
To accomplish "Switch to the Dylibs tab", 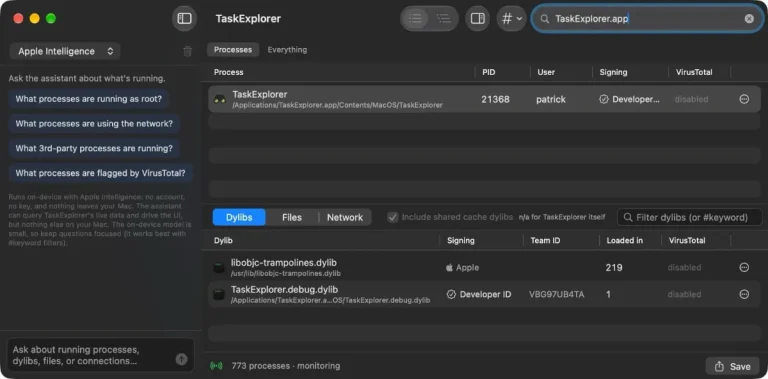I will (x=240, y=217).
